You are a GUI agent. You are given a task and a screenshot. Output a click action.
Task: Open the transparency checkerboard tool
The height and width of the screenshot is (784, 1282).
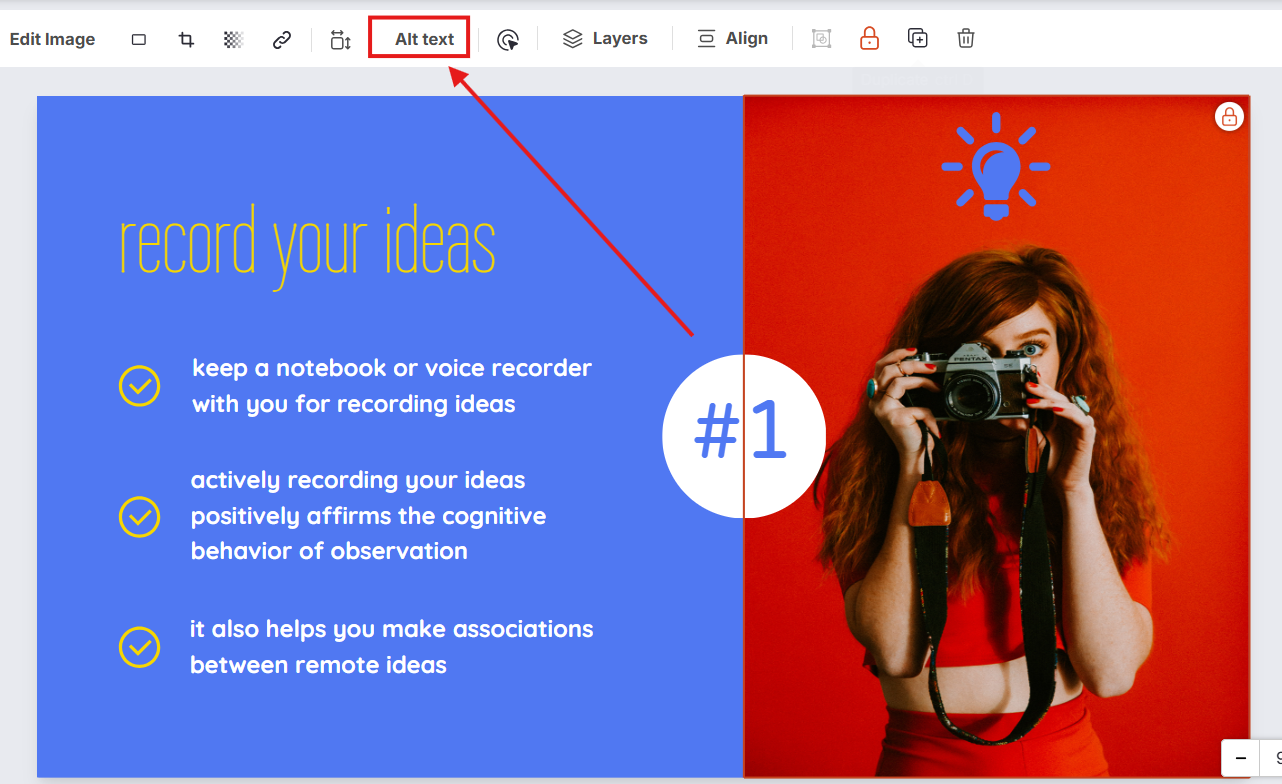[233, 39]
